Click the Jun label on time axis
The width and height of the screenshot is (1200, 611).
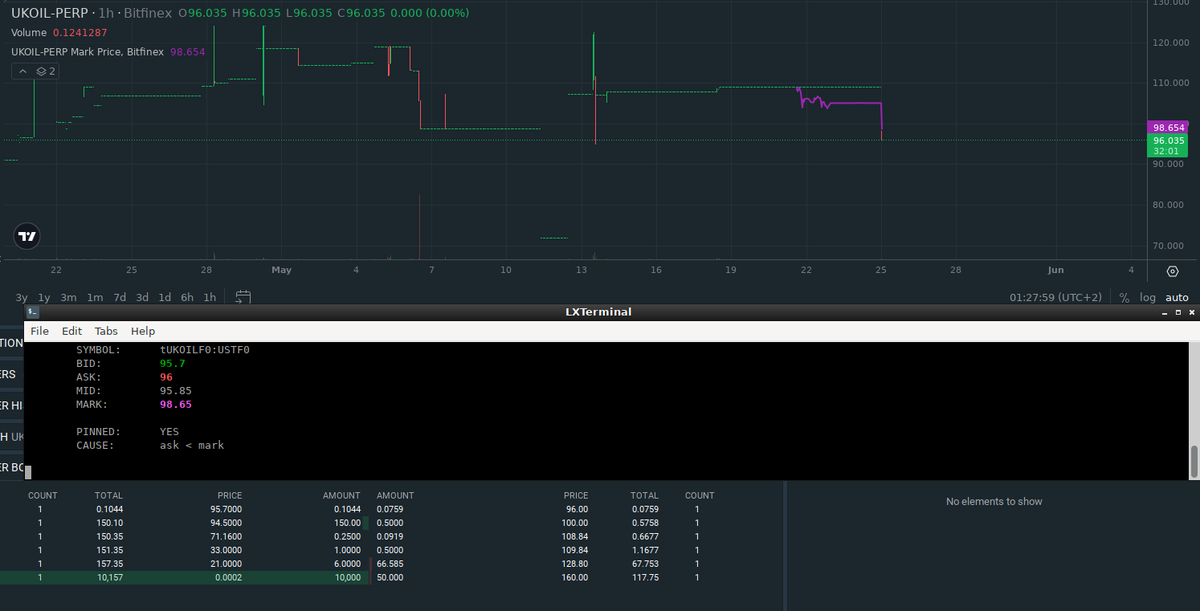pos(1056,270)
